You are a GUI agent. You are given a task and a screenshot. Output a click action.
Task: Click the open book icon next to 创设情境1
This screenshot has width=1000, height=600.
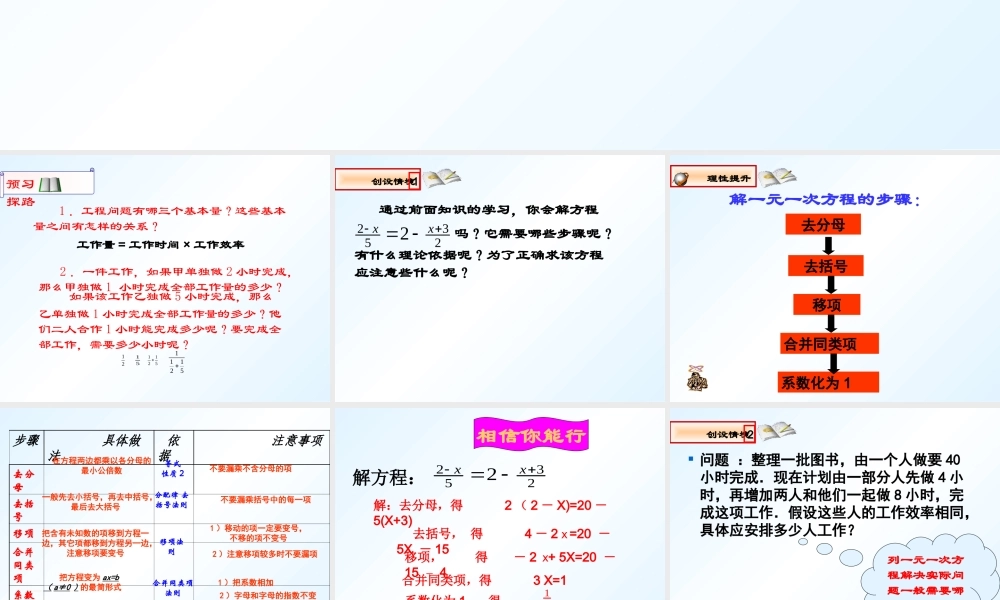[x=443, y=178]
